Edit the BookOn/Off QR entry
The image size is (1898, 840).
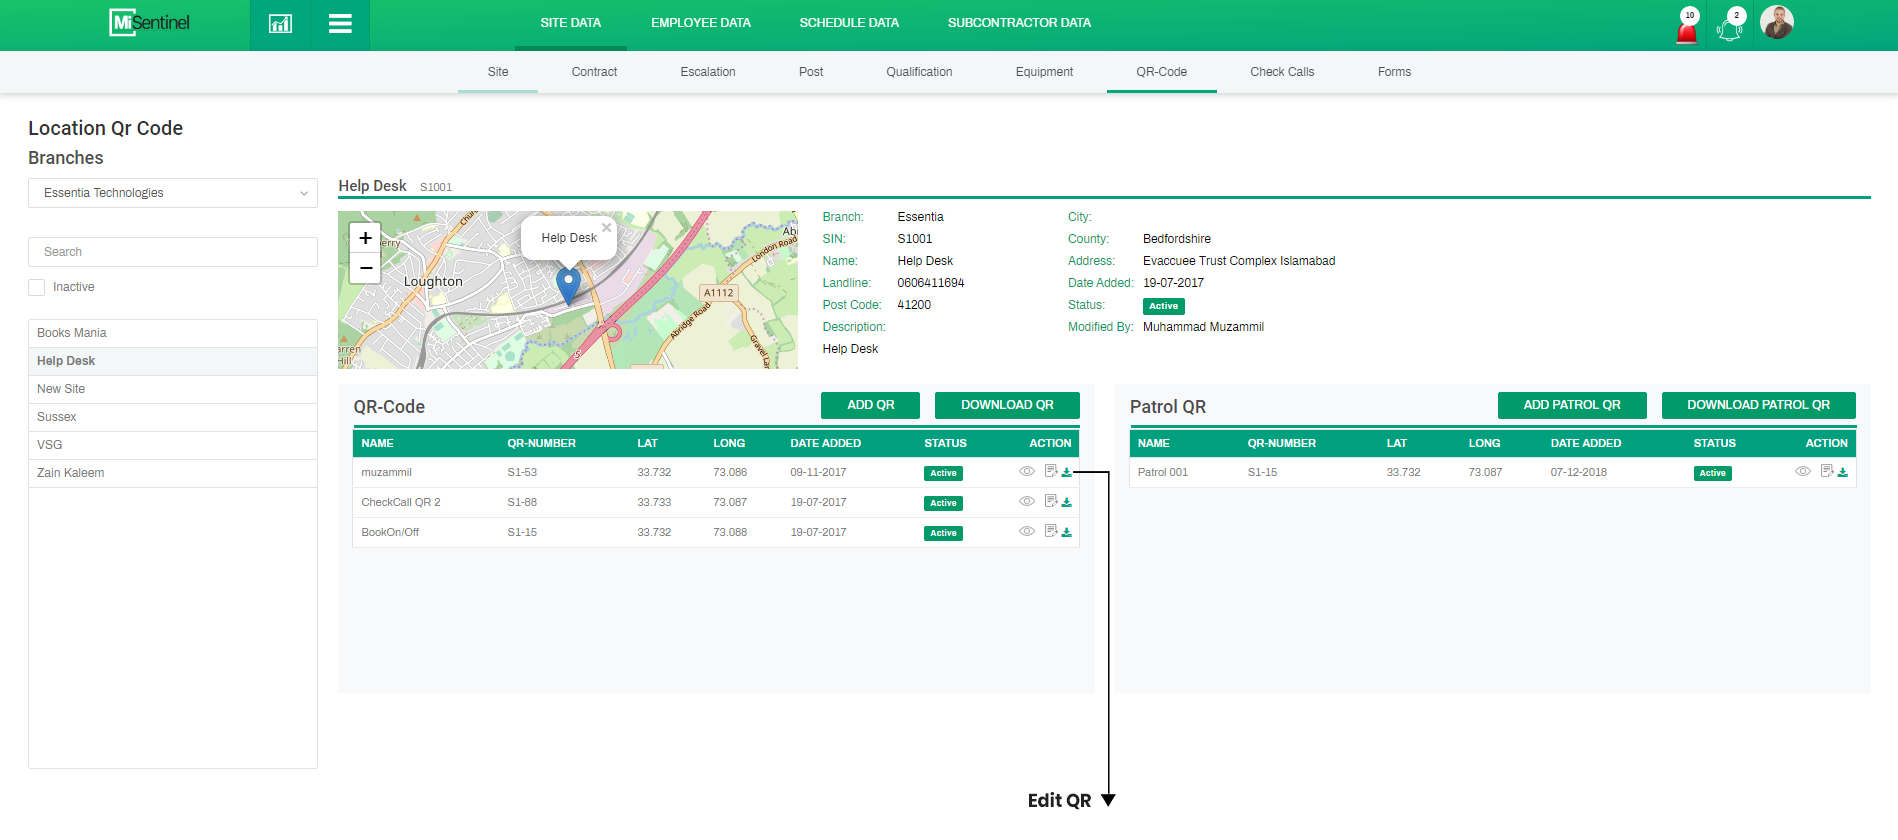[x=1050, y=531]
